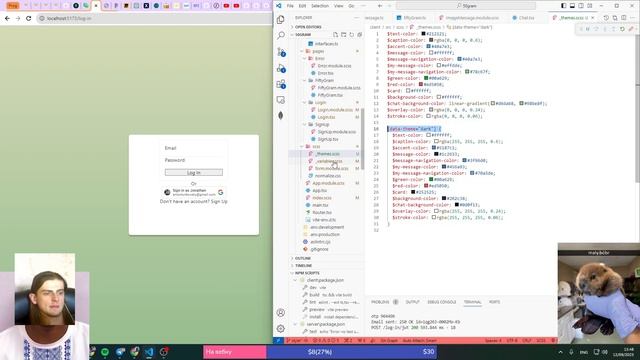This screenshot has height=360, width=640.
Task: Open normalize.css in the Explorer
Action: [328, 176]
